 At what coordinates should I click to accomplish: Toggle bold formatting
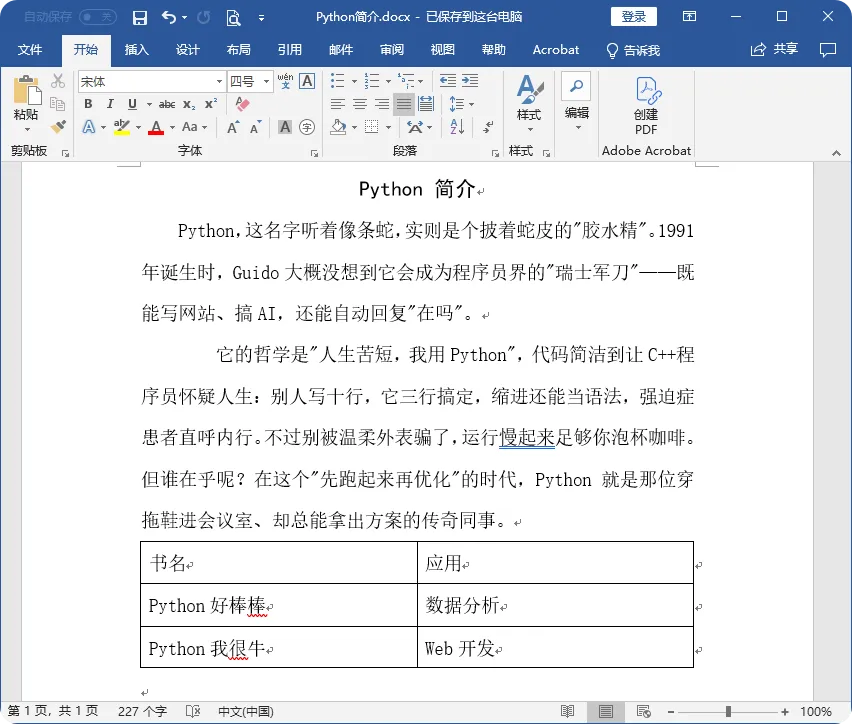pos(88,104)
